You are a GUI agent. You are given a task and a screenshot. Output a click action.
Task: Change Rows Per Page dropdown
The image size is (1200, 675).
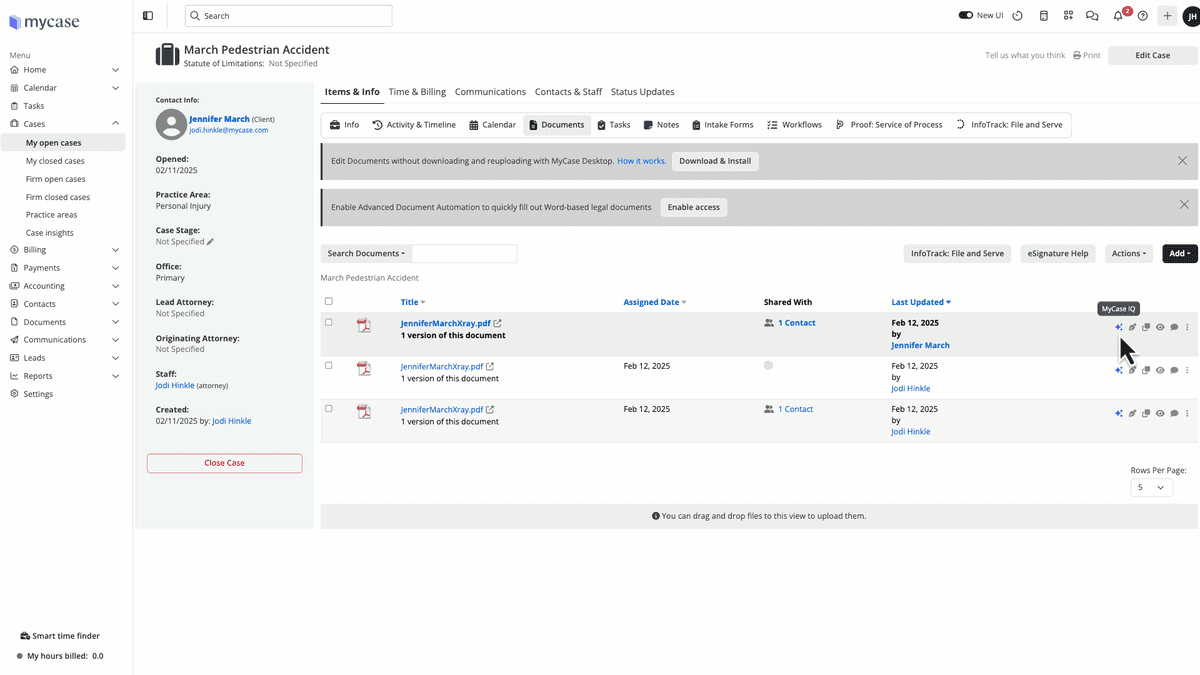click(x=1151, y=487)
